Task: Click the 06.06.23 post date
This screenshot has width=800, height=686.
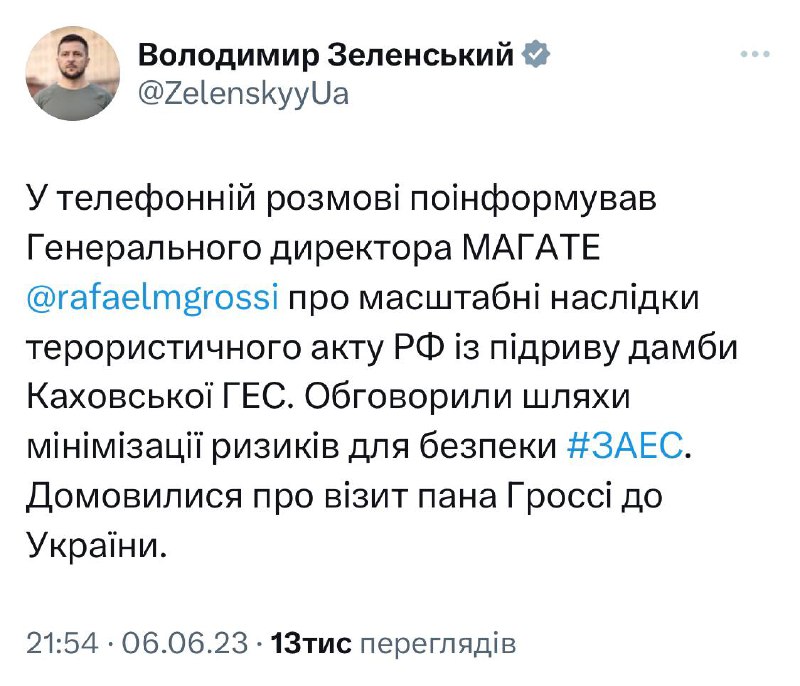Action: (185, 643)
